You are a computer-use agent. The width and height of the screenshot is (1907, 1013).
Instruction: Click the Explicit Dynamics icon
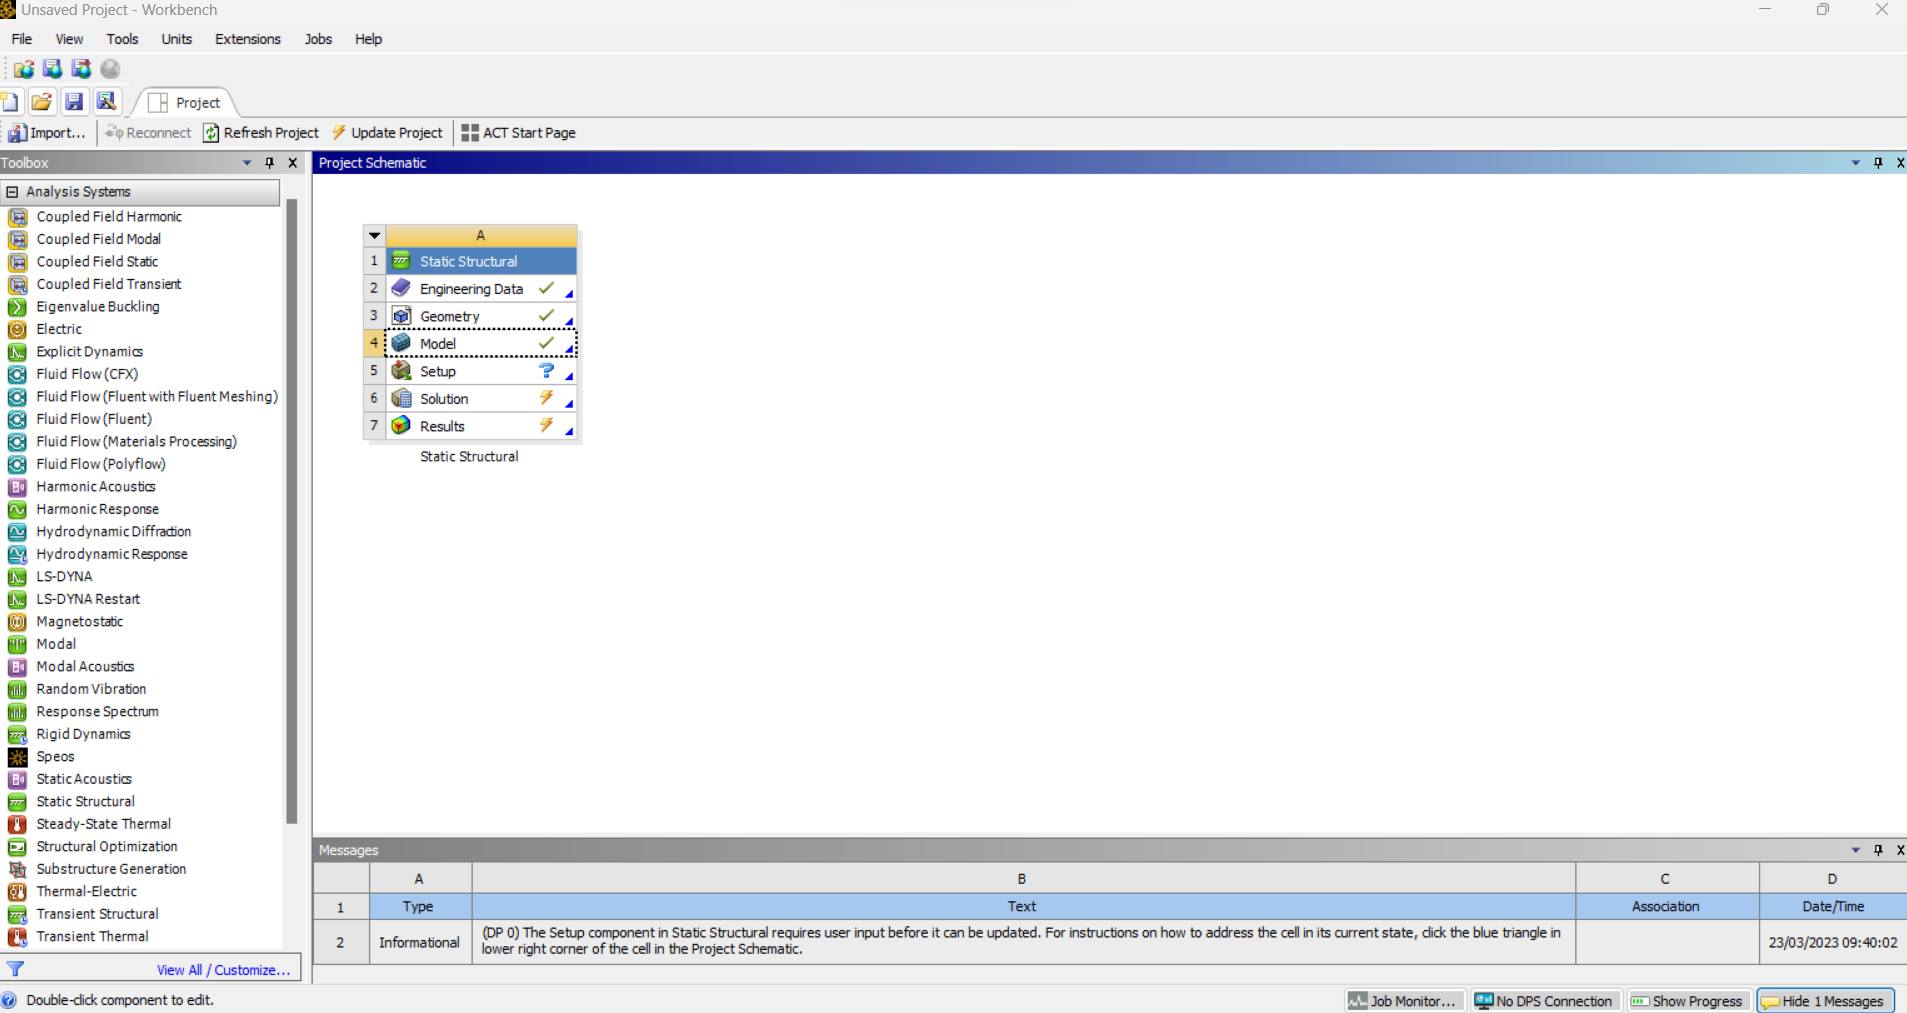(17, 351)
